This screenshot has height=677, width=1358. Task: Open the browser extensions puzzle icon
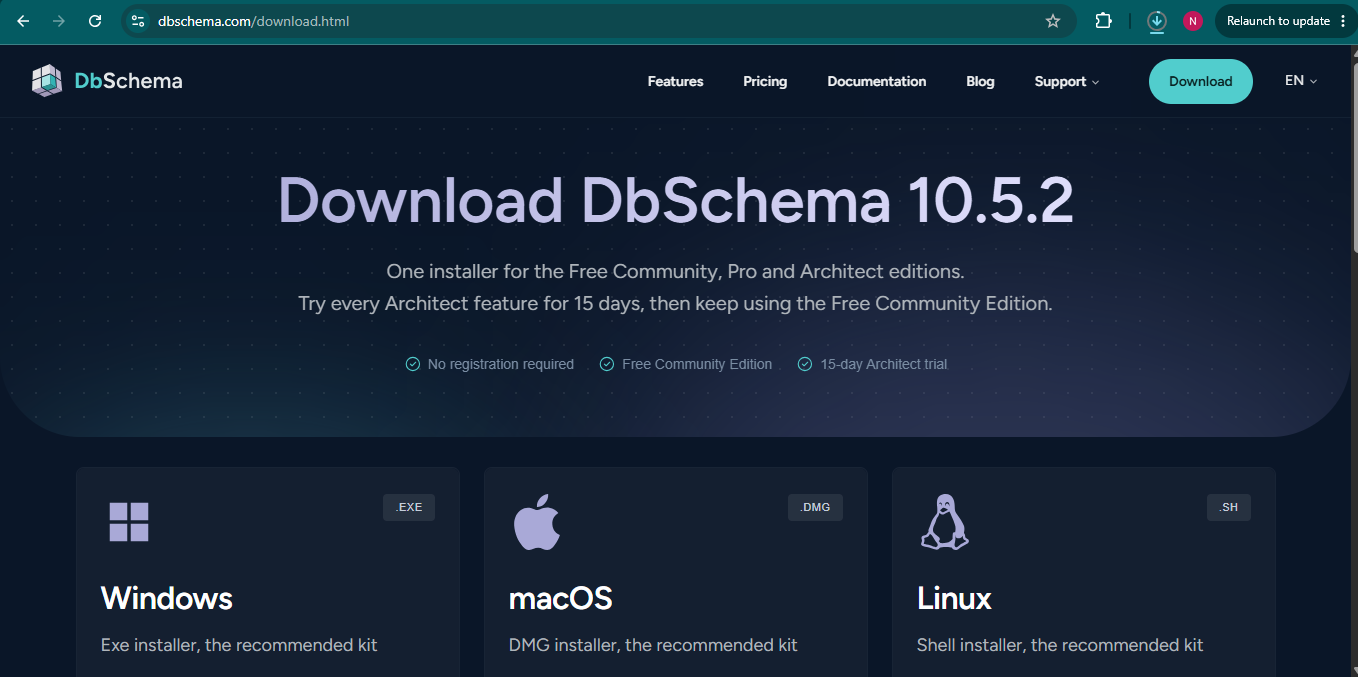[x=1104, y=21]
